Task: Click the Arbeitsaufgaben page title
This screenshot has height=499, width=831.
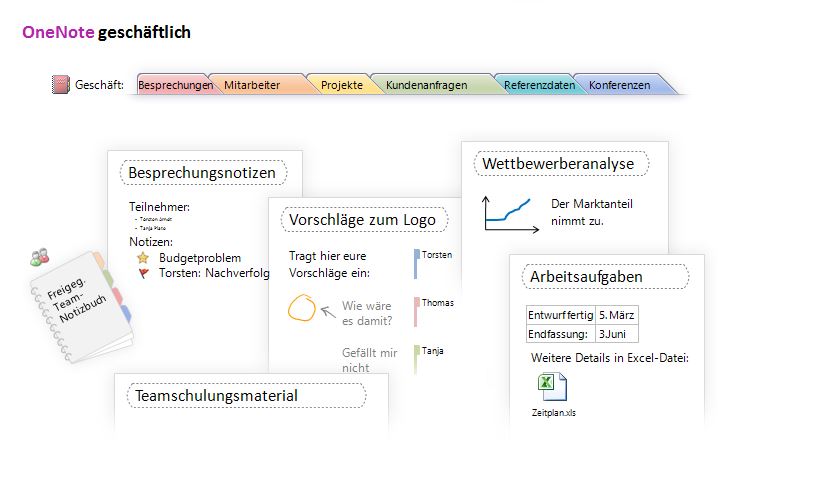Action: click(586, 277)
